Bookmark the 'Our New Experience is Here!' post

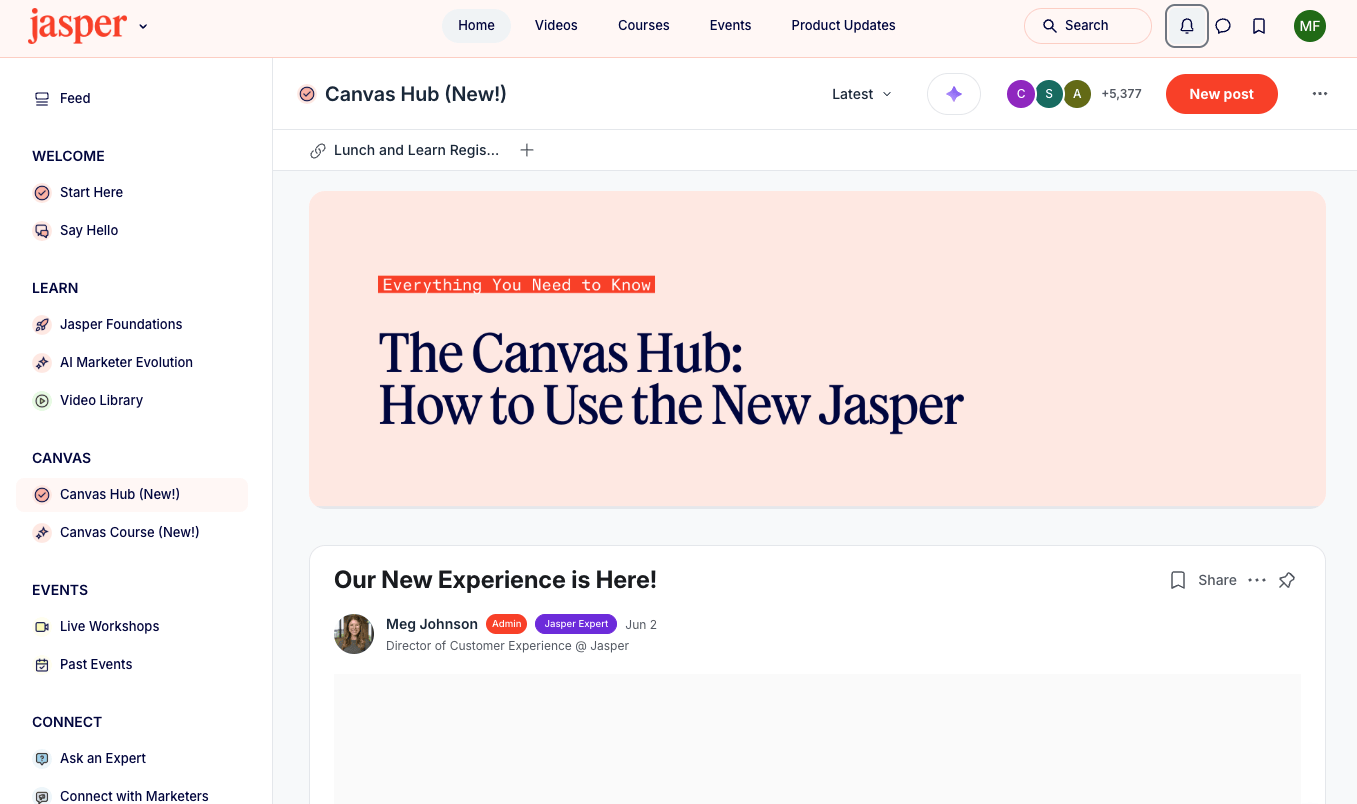click(x=1177, y=580)
